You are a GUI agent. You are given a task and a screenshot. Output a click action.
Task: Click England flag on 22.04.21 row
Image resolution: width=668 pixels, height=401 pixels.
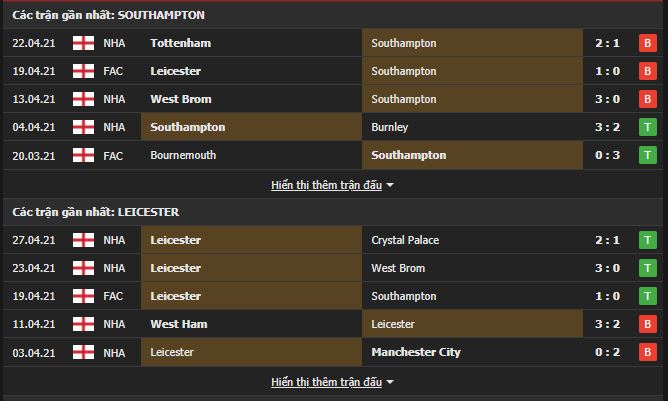[84, 43]
